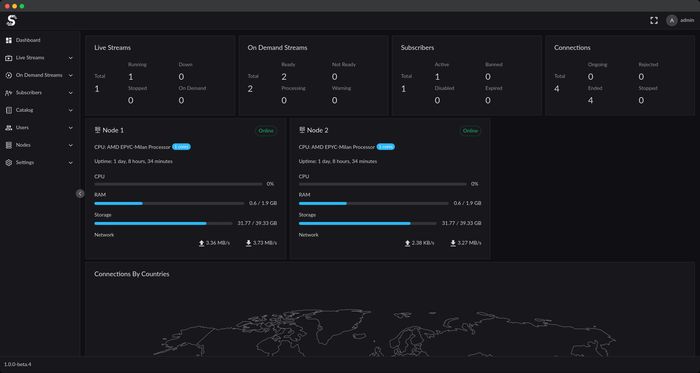Click On Demand Streams Ready count 2
Viewport: 700px width, 373px height.
(x=284, y=77)
